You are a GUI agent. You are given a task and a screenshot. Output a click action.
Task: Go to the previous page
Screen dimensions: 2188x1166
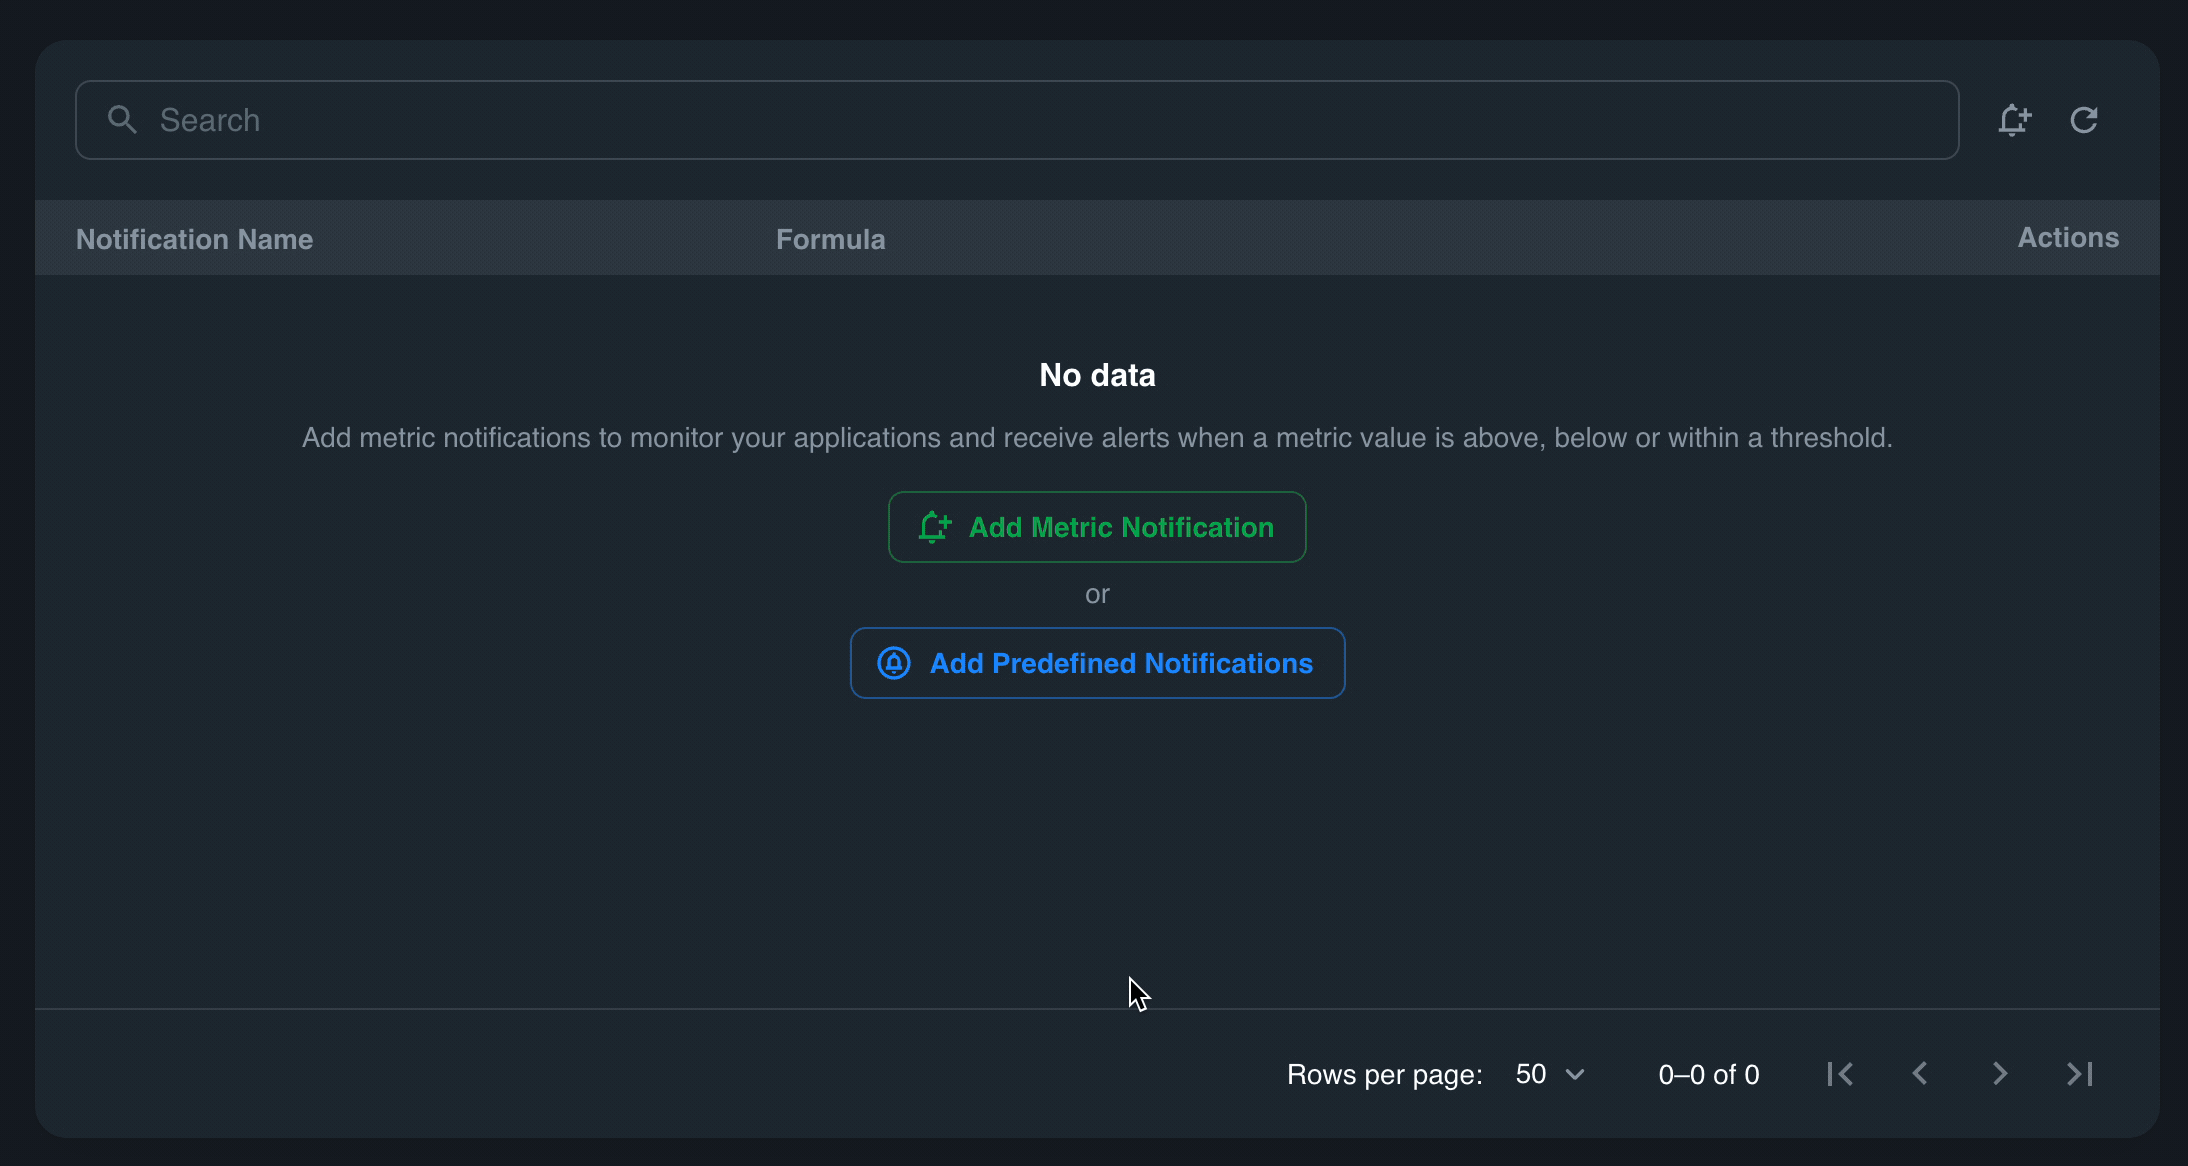point(1920,1074)
